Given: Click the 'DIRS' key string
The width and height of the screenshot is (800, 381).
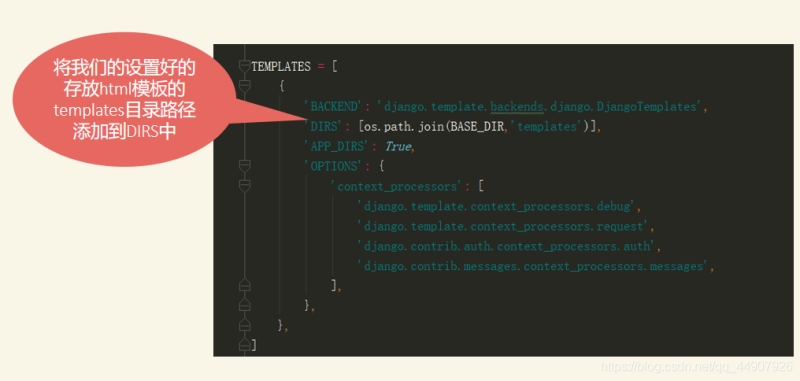Looking at the screenshot, I should click(324, 126).
